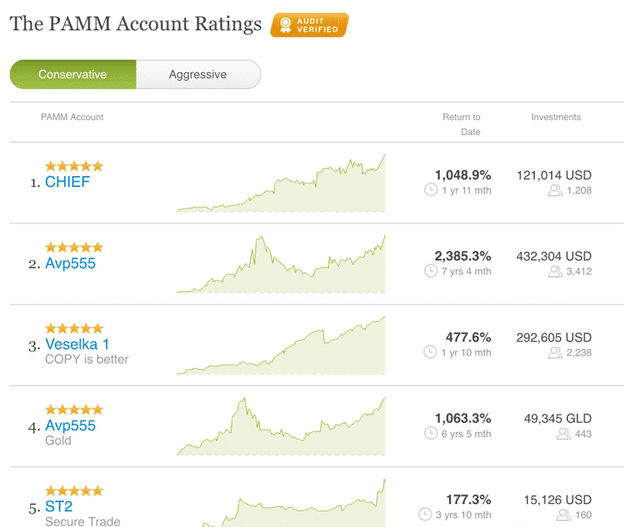Click the COPY is better subtitle

point(87,359)
